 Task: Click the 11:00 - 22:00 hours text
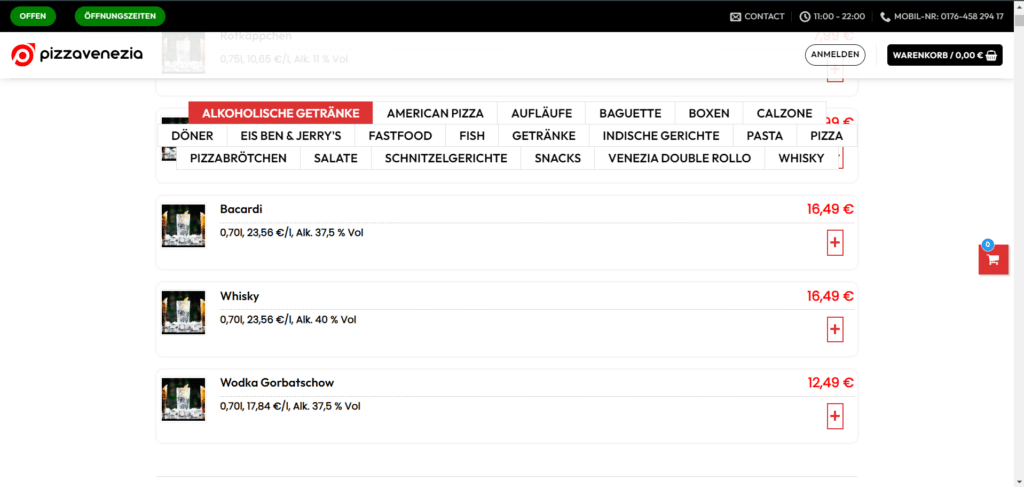839,17
